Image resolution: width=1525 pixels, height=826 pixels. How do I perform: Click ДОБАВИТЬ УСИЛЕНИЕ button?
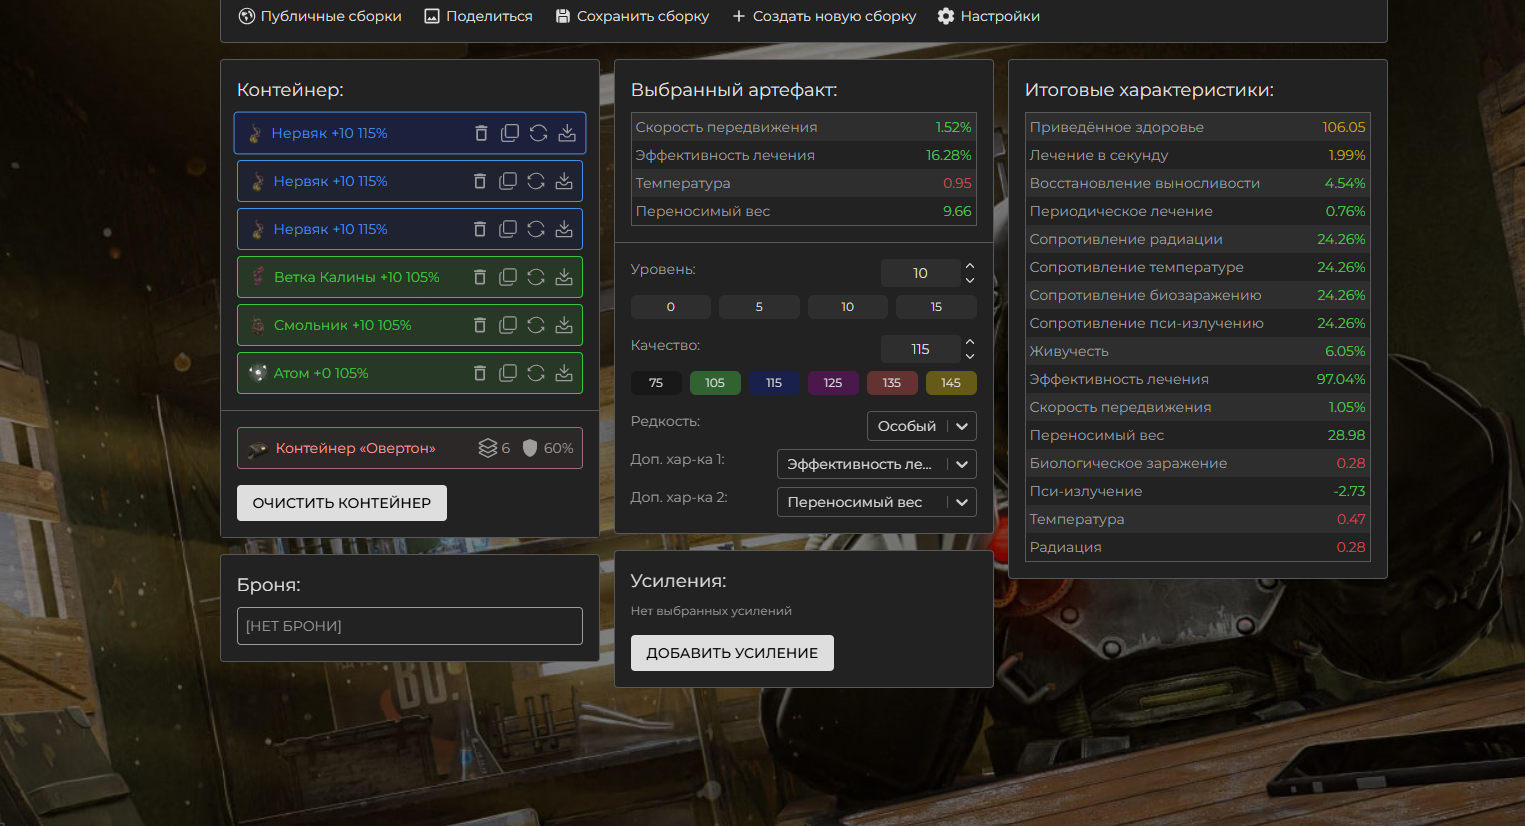pos(732,653)
